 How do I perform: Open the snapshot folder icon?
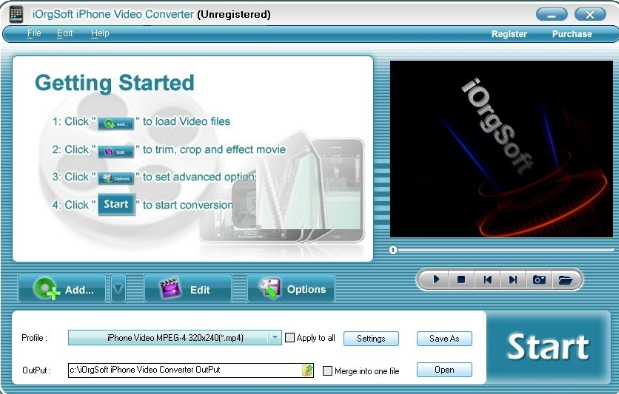click(x=565, y=280)
